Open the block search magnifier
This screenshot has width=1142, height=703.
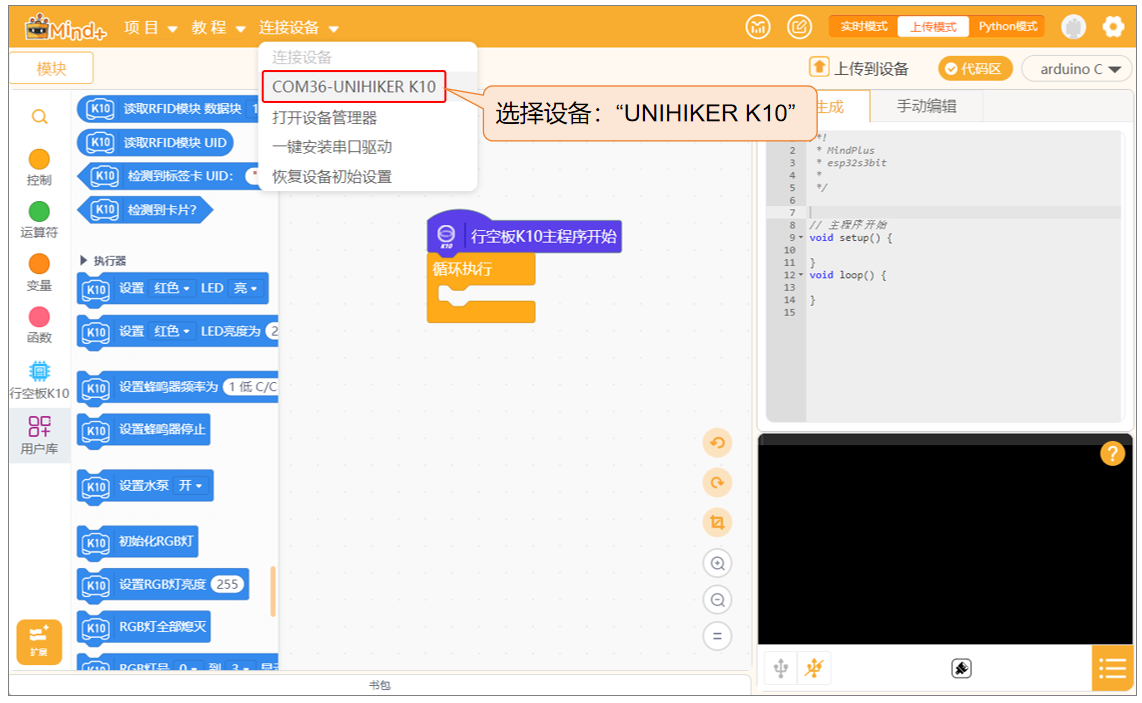pyautogui.click(x=39, y=117)
